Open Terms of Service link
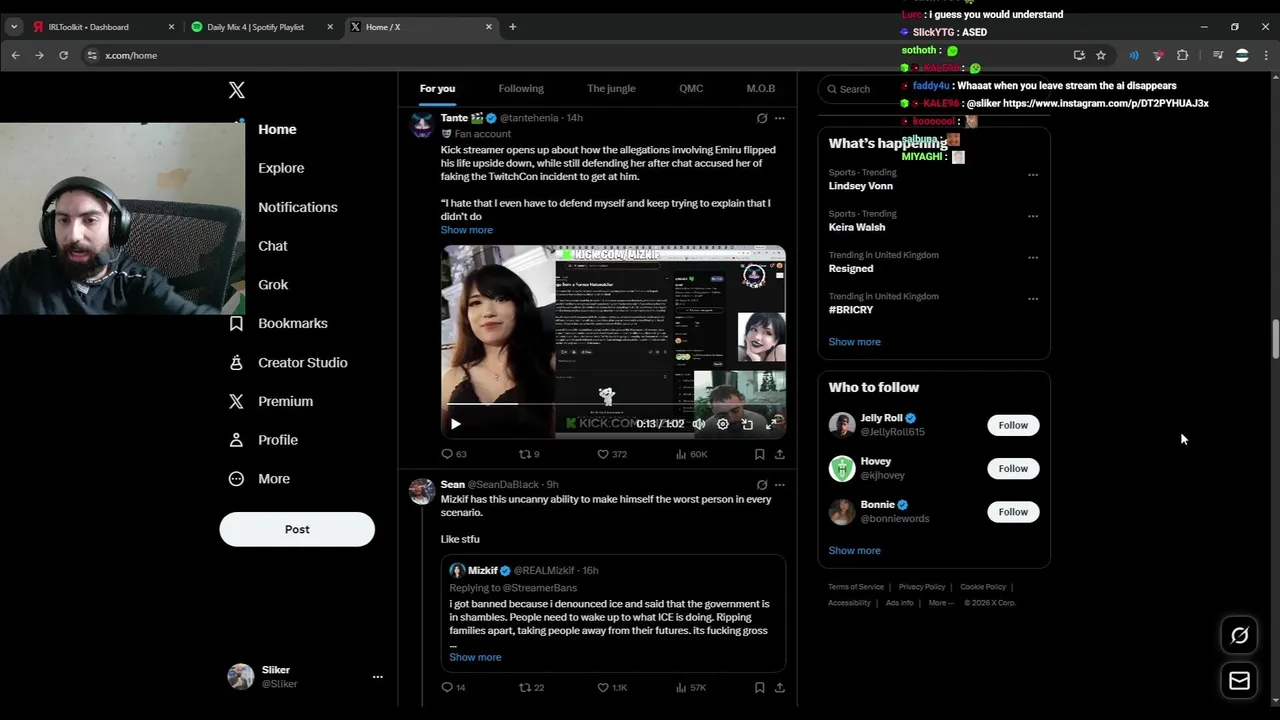1280x720 pixels. (x=856, y=587)
